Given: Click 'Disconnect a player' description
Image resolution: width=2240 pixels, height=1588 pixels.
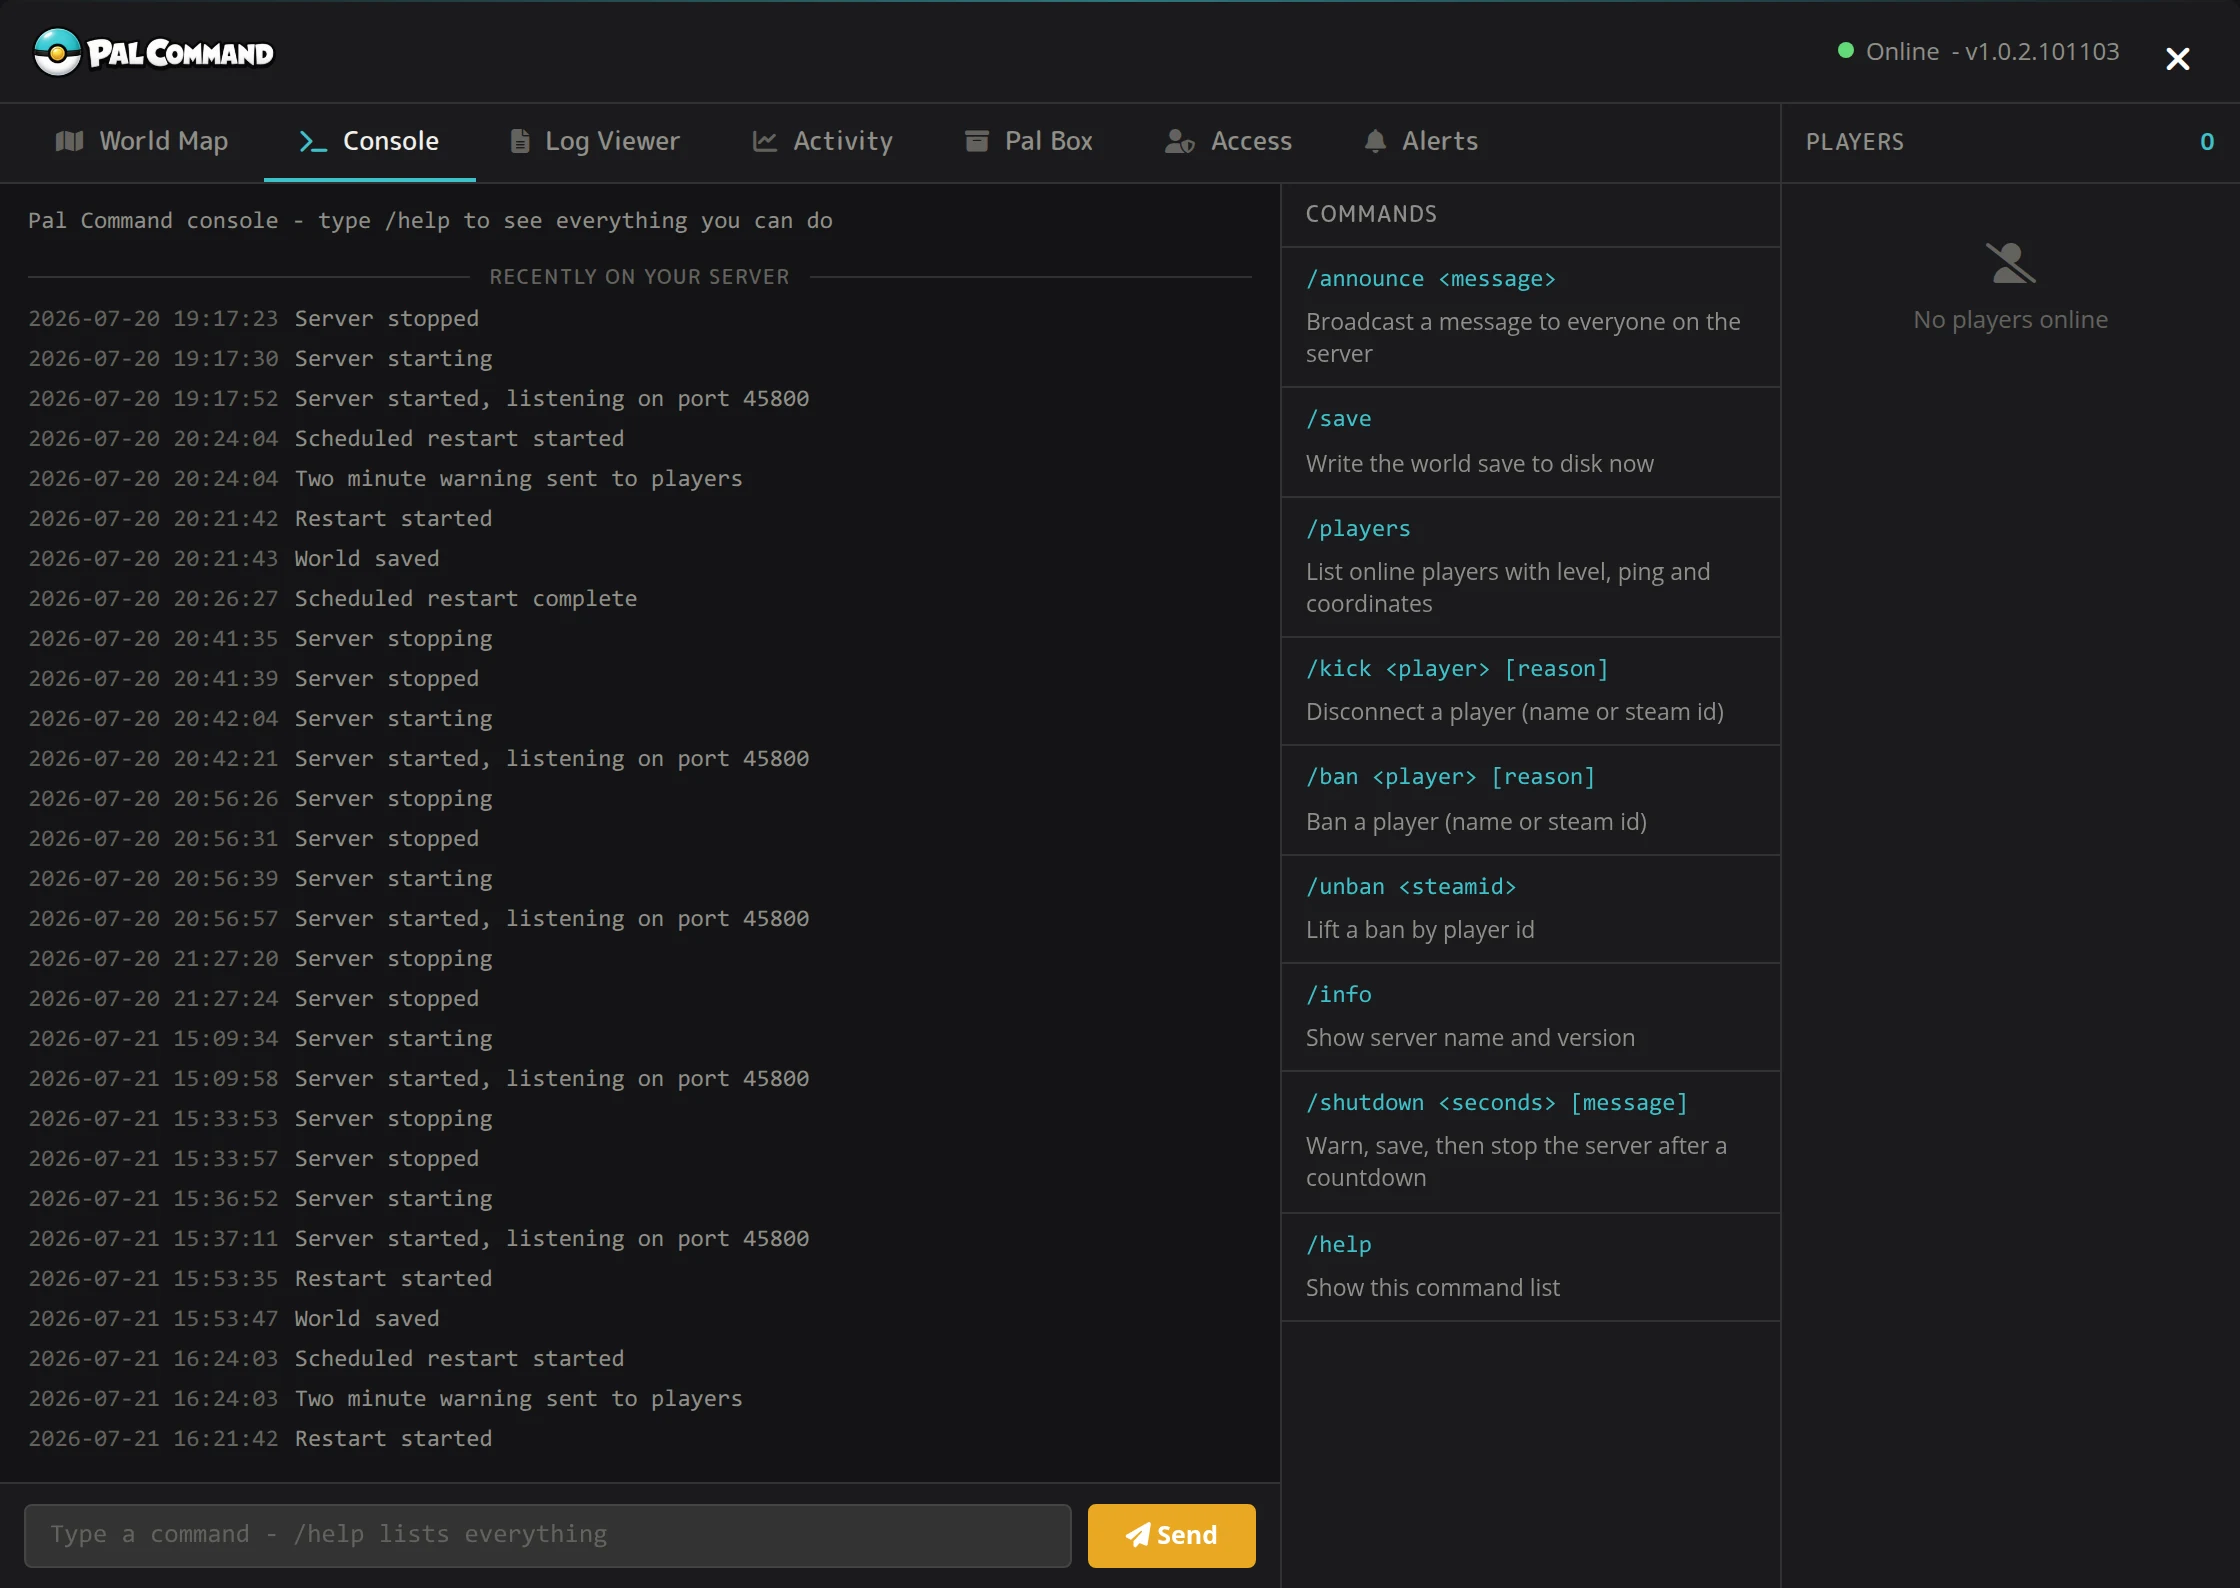Looking at the screenshot, I should pyautogui.click(x=1514, y=712).
